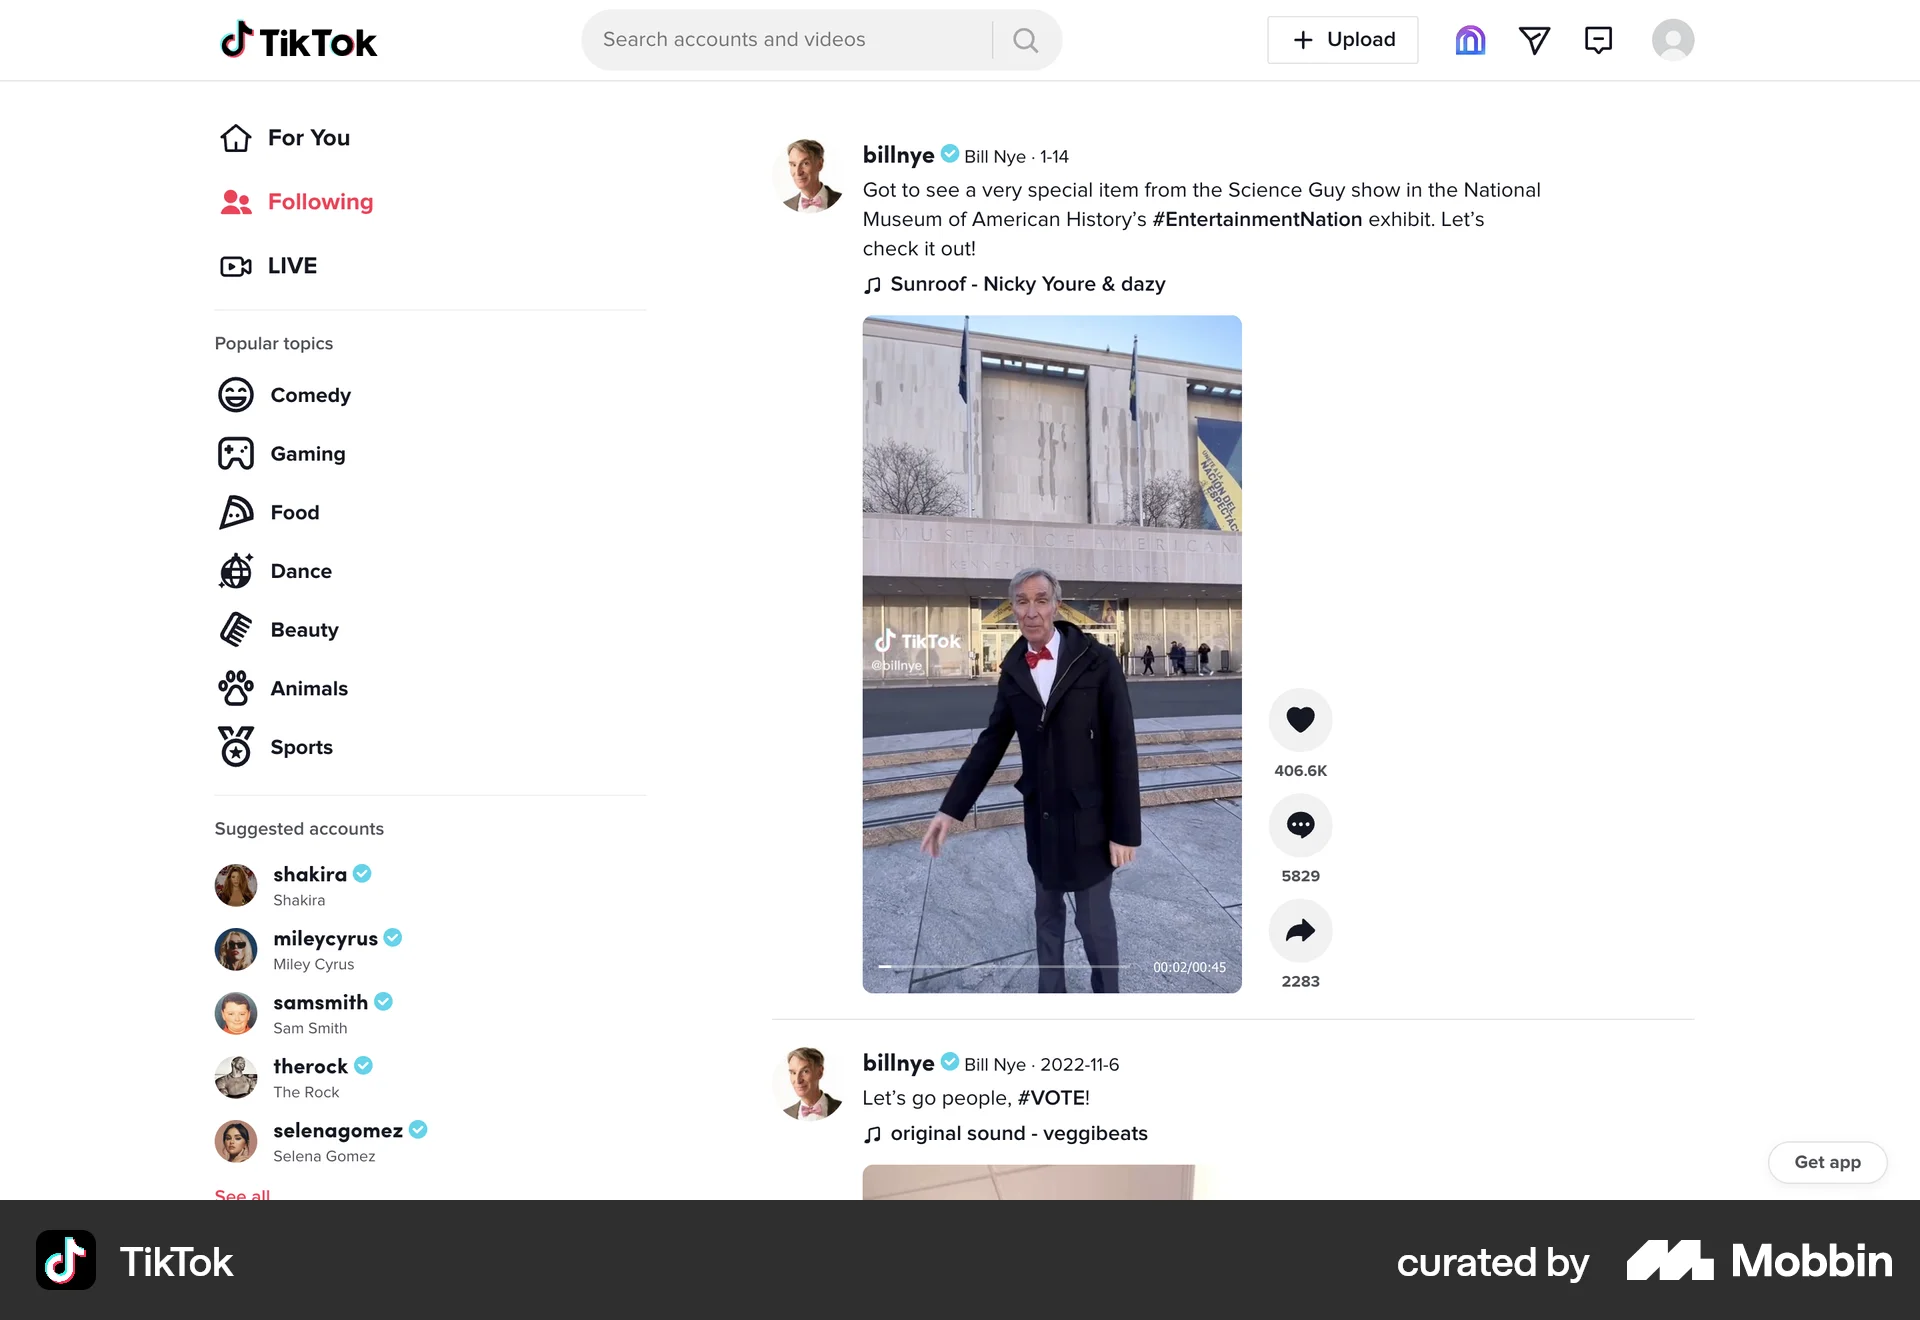Open the Inbox messages icon

pos(1598,40)
